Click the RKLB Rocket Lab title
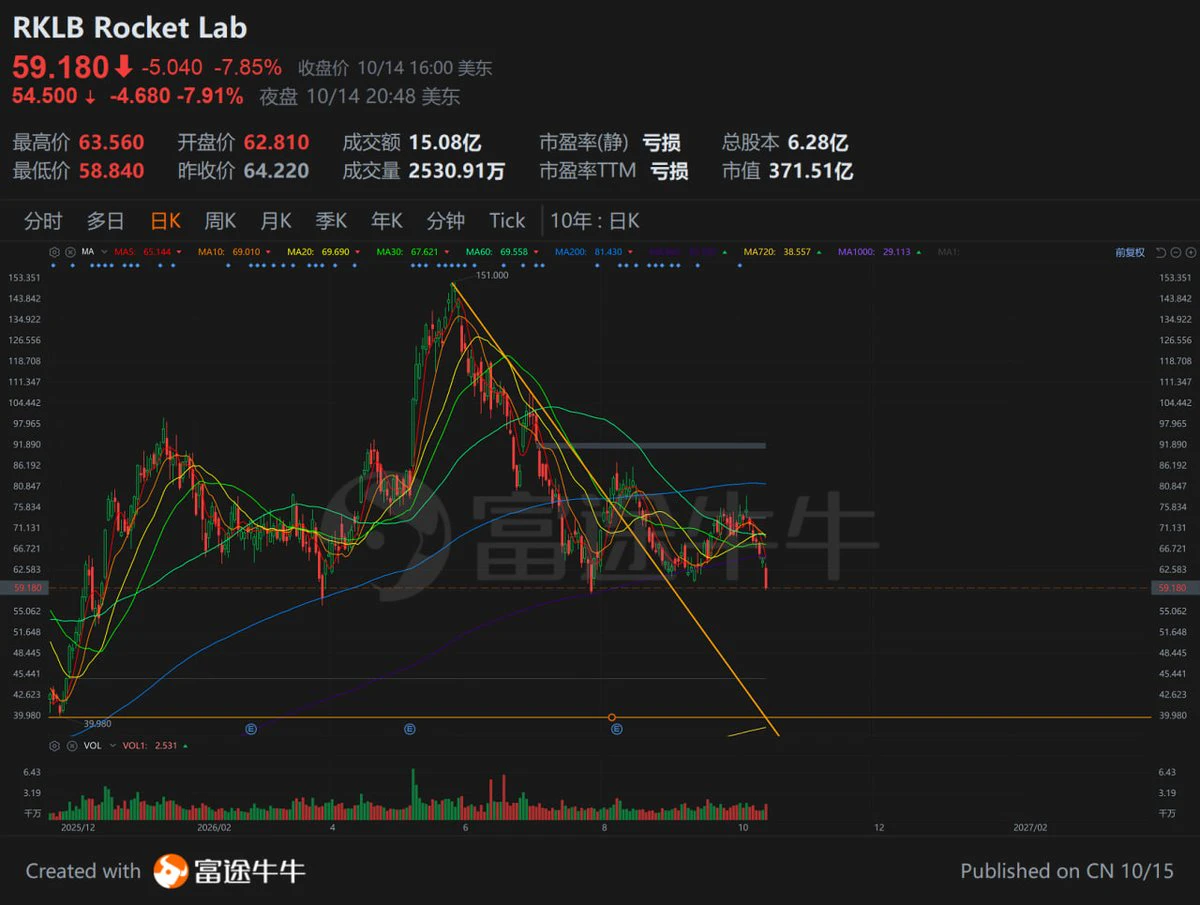The height and width of the screenshot is (905, 1200). pos(130,28)
